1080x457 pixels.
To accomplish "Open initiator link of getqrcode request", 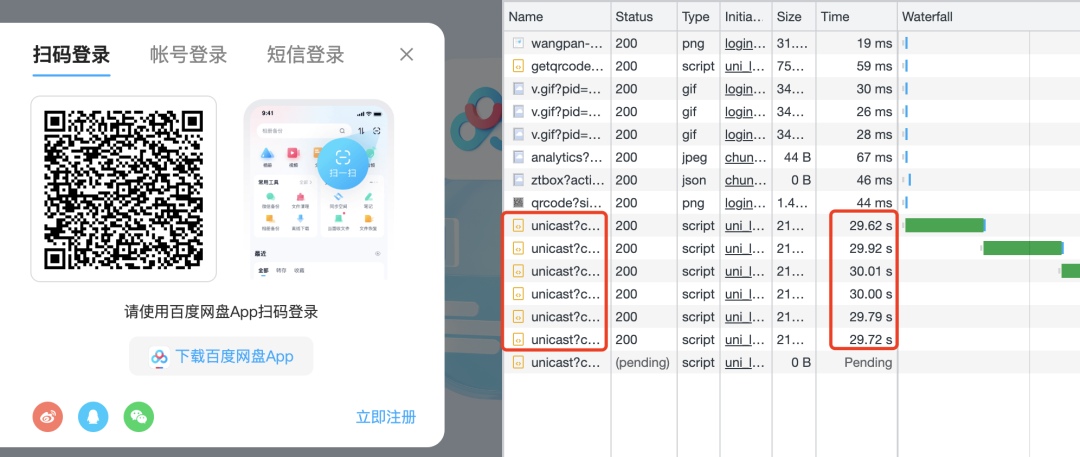I will (x=745, y=66).
